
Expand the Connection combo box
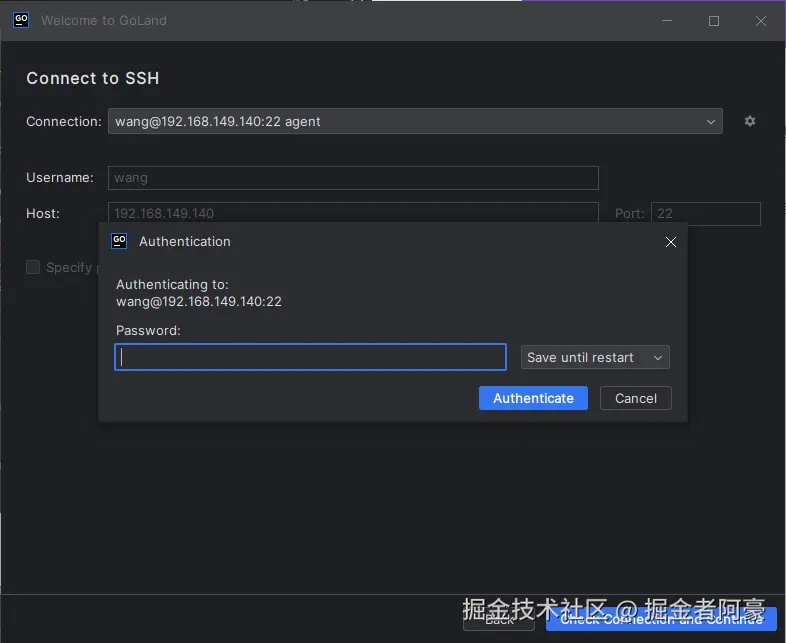pos(415,121)
